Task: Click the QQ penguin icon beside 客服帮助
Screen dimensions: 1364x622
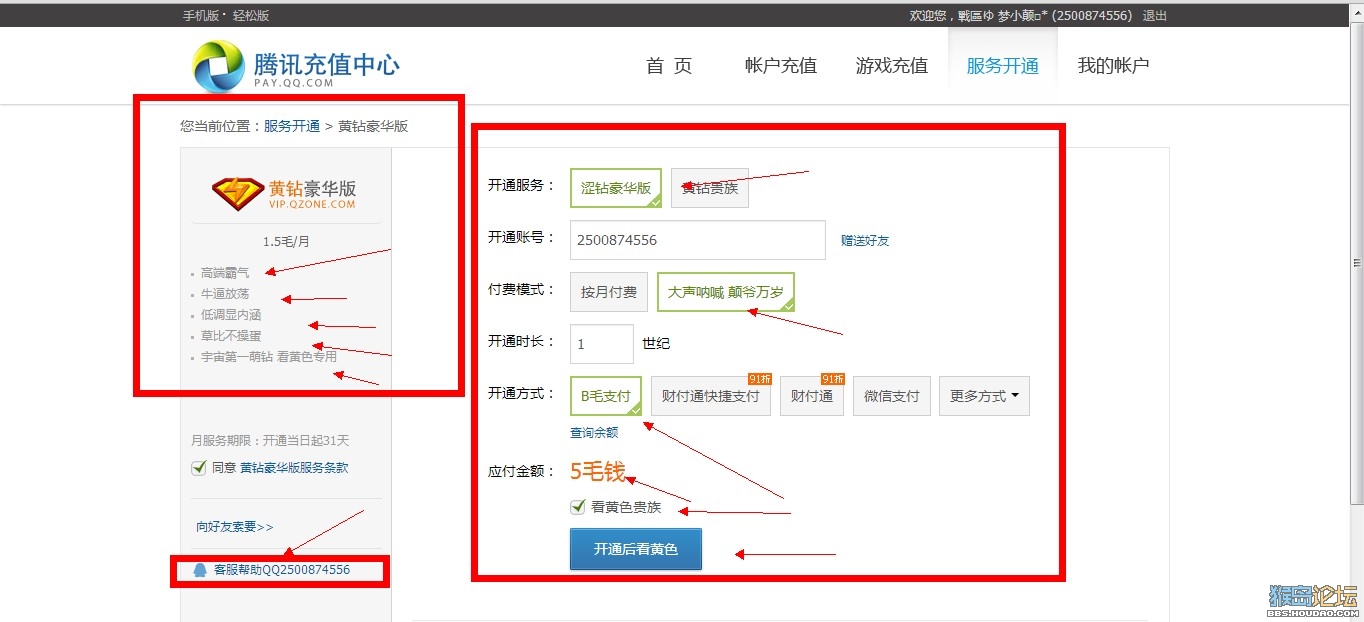Action: [200, 570]
